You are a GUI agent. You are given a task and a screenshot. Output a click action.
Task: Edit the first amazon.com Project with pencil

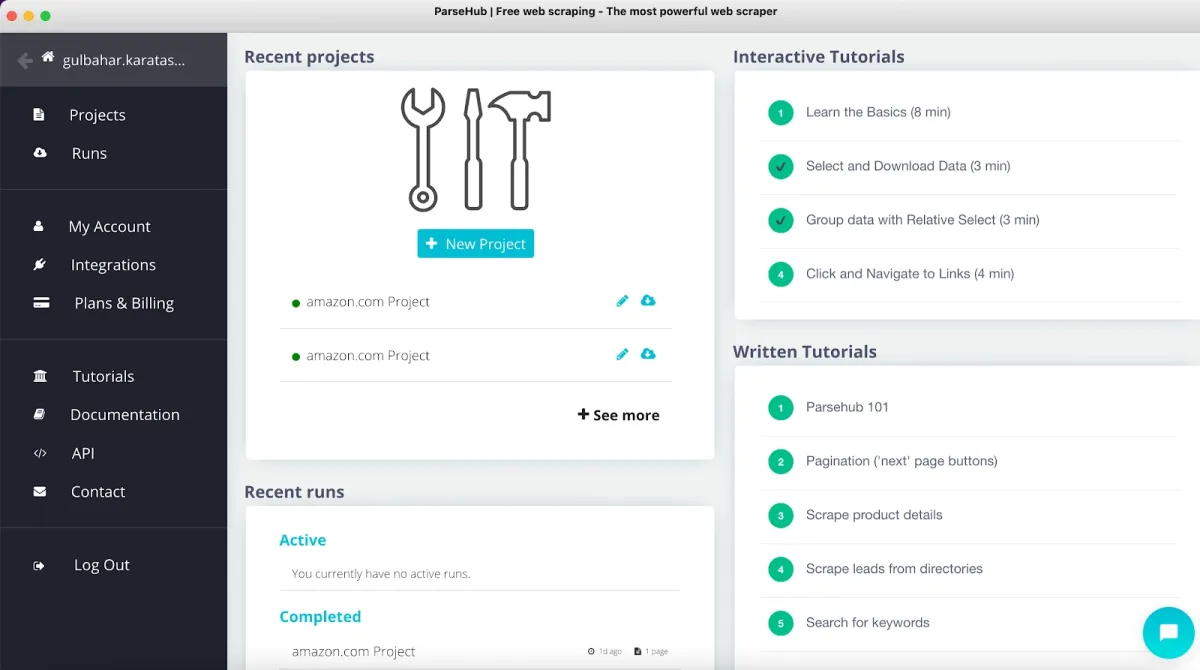(x=622, y=301)
